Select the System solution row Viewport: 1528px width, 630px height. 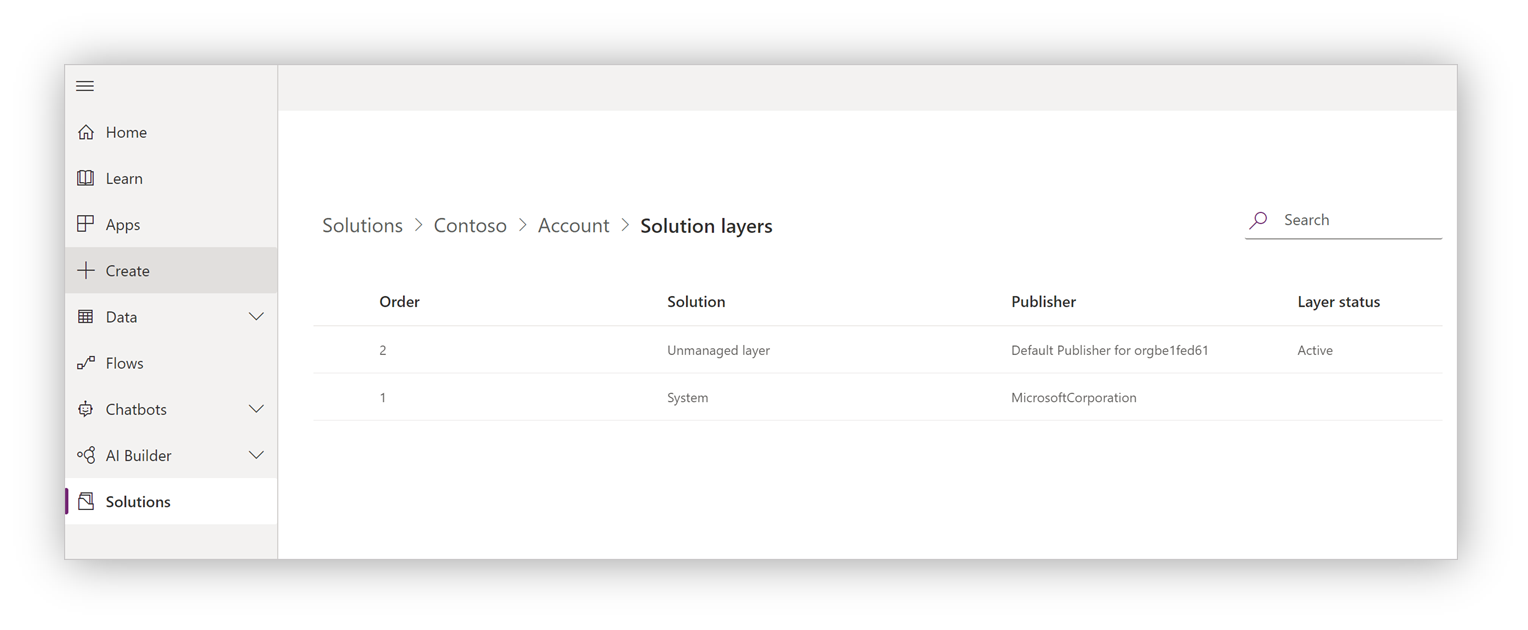[878, 397]
